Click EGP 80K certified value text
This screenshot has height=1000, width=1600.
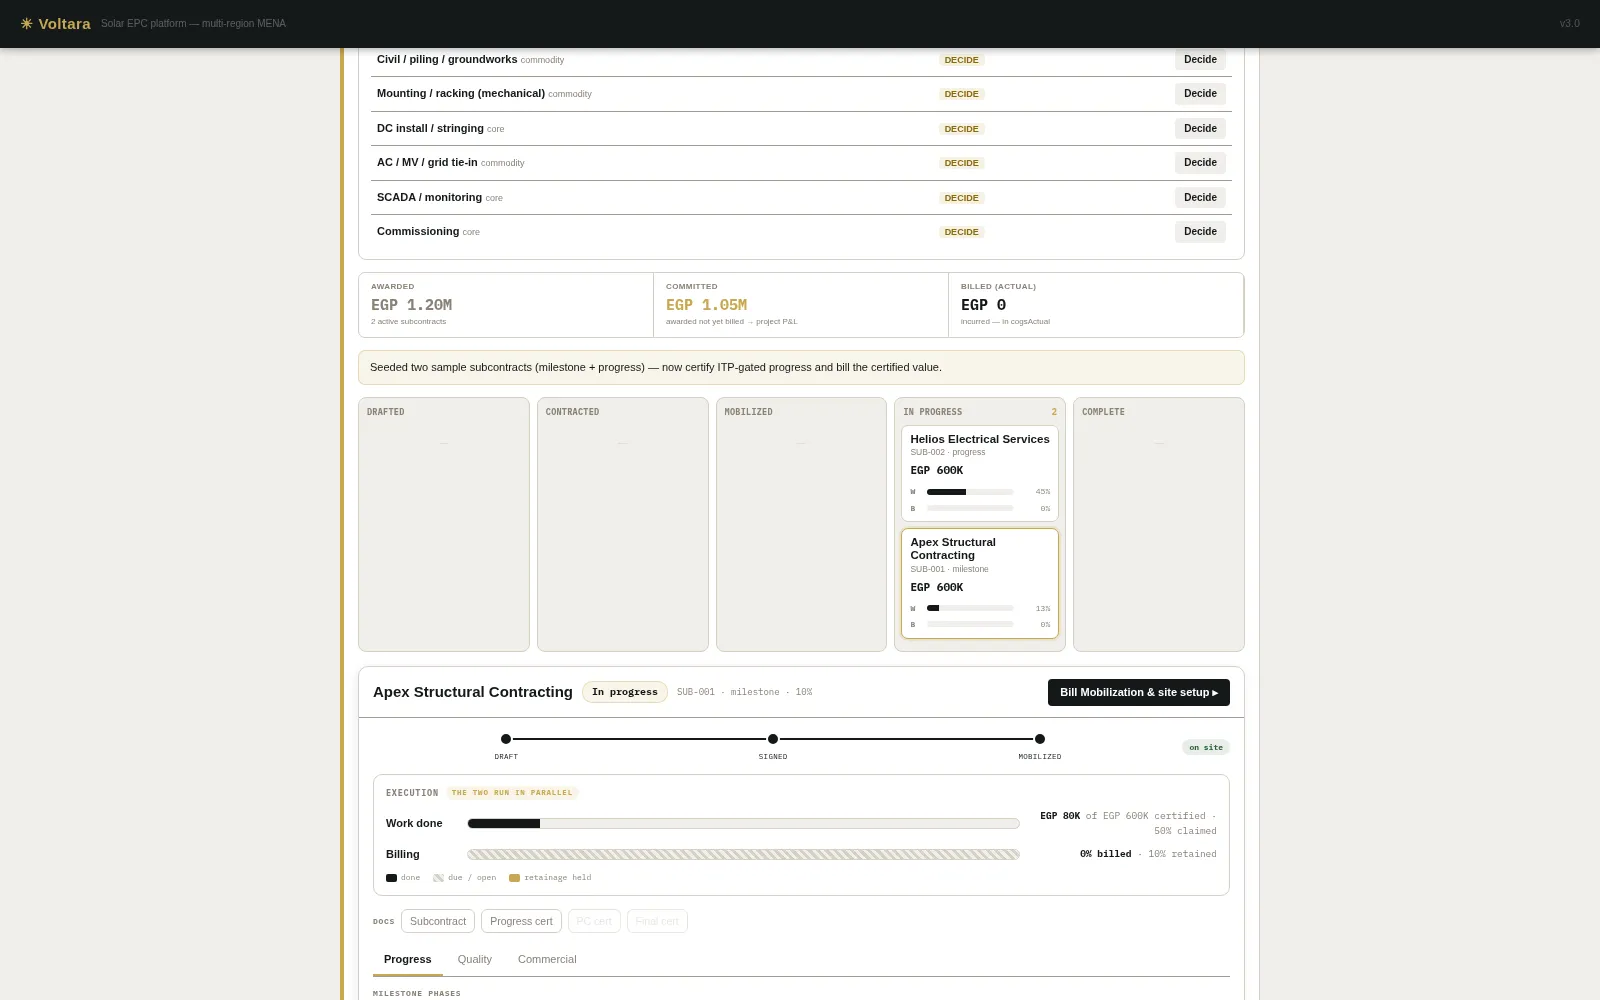[1060, 816]
